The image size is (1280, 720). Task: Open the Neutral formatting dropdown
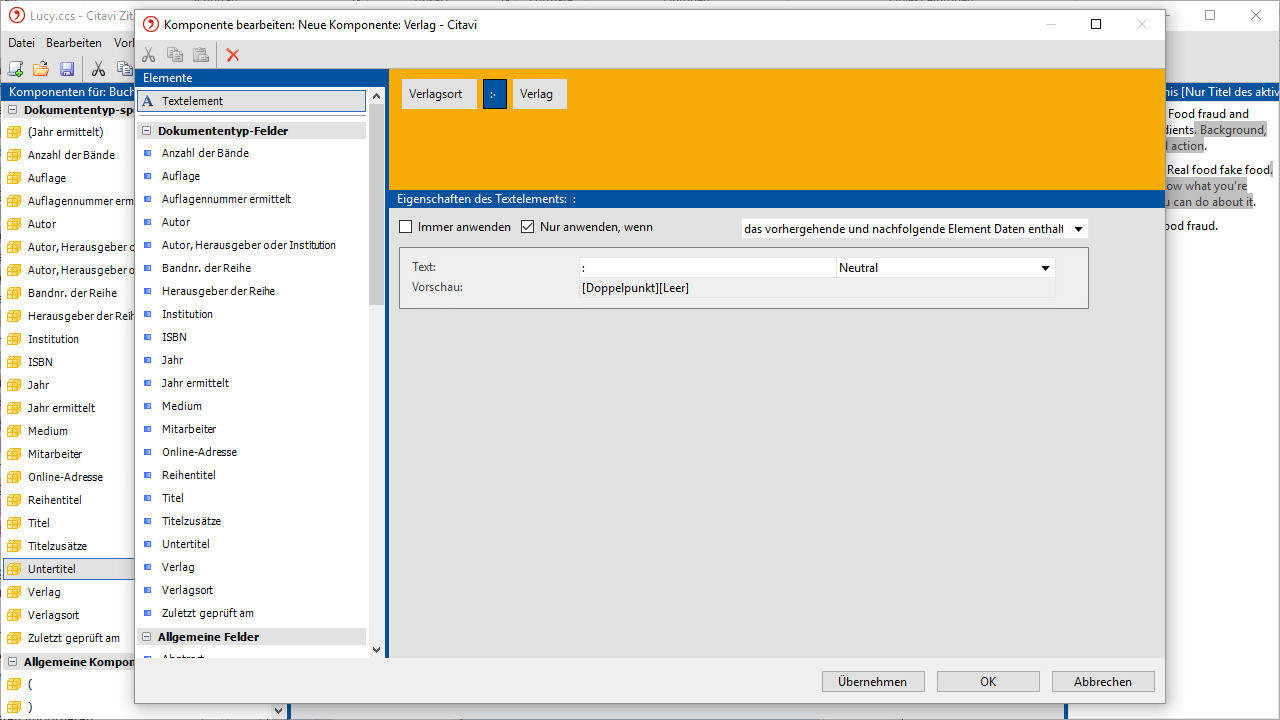coord(1045,268)
